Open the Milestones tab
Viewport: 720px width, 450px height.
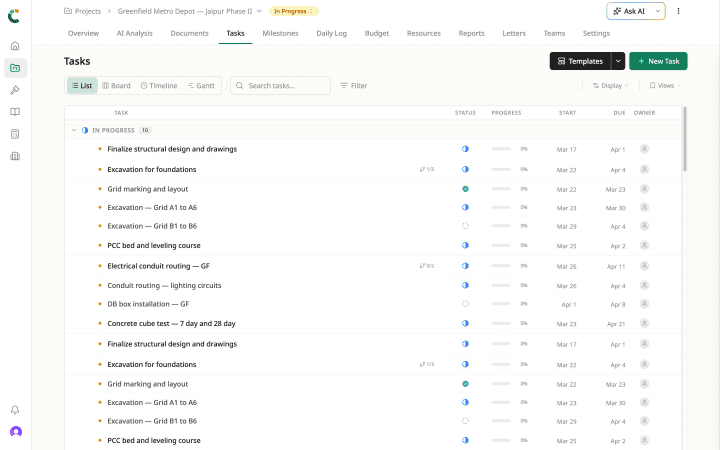click(280, 33)
